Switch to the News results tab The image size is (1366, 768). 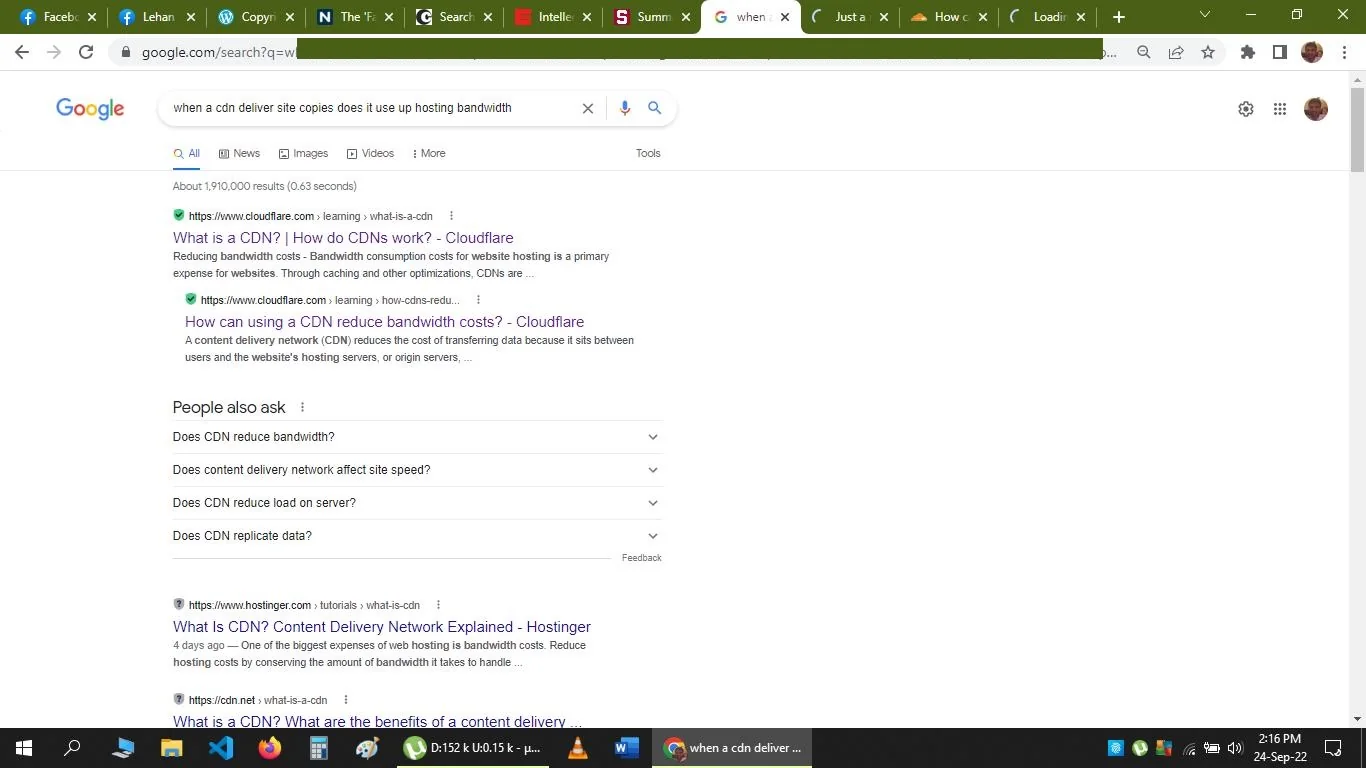[239, 153]
